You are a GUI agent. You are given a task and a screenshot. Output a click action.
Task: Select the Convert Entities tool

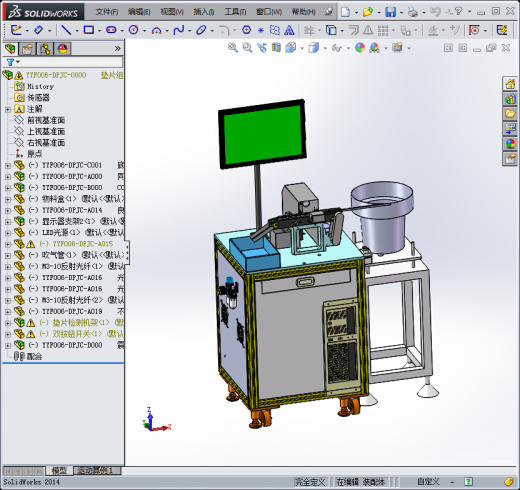331,30
